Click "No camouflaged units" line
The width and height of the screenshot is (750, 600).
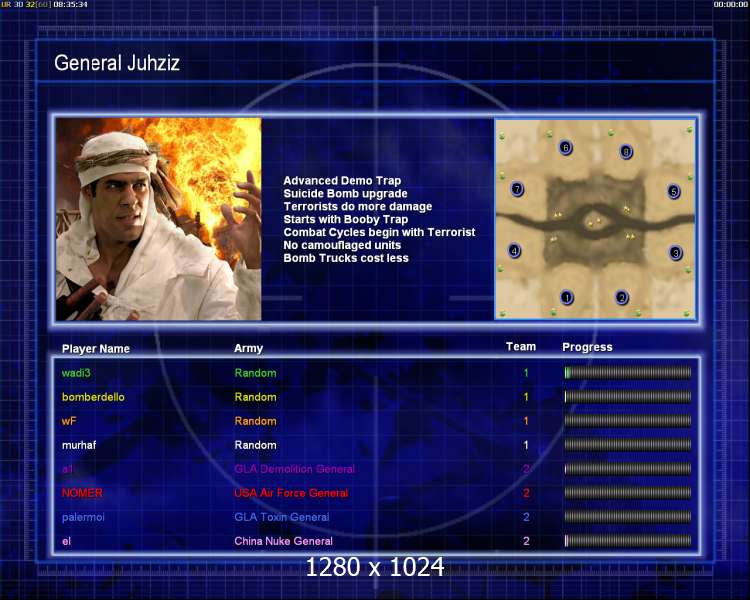tap(342, 245)
